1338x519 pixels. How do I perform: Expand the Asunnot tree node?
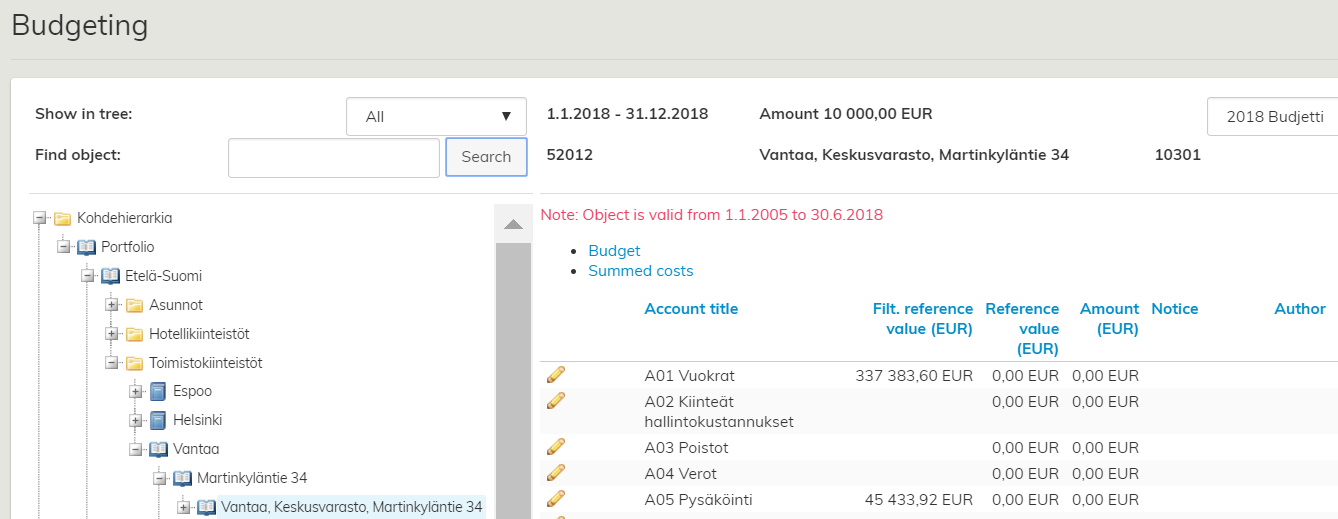111,305
